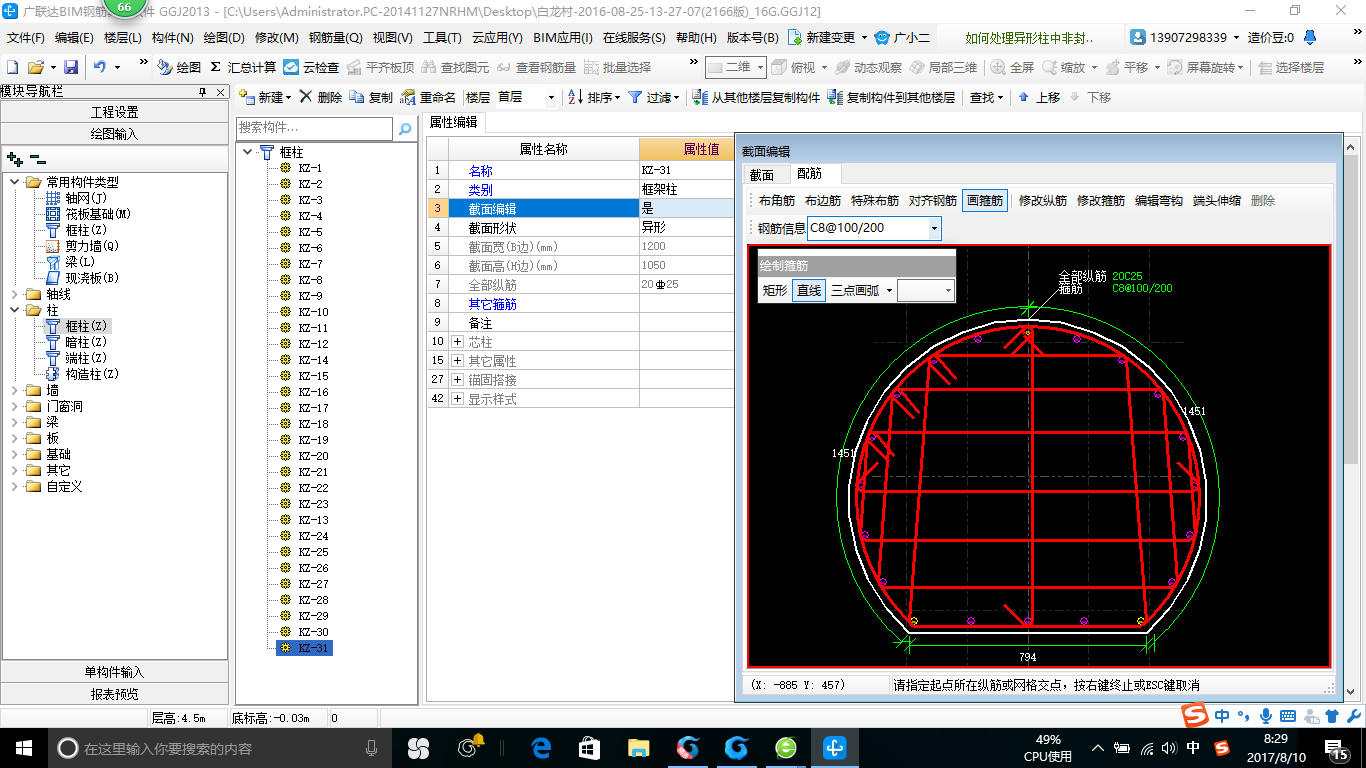Select 三点画弧 three-point arc mode
Screen dimensions: 1366x768
pos(855,290)
